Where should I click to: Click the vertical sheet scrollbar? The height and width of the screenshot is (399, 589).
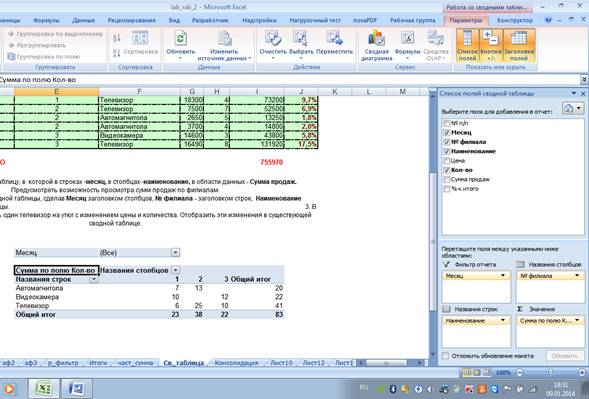click(x=432, y=242)
